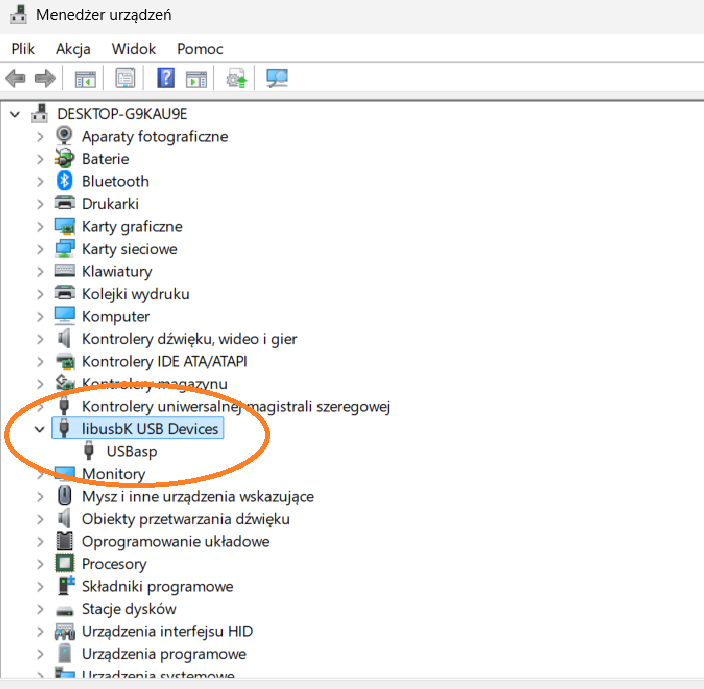704x689 pixels.
Task: Click the chip icon beside Procesory
Action: (64, 563)
